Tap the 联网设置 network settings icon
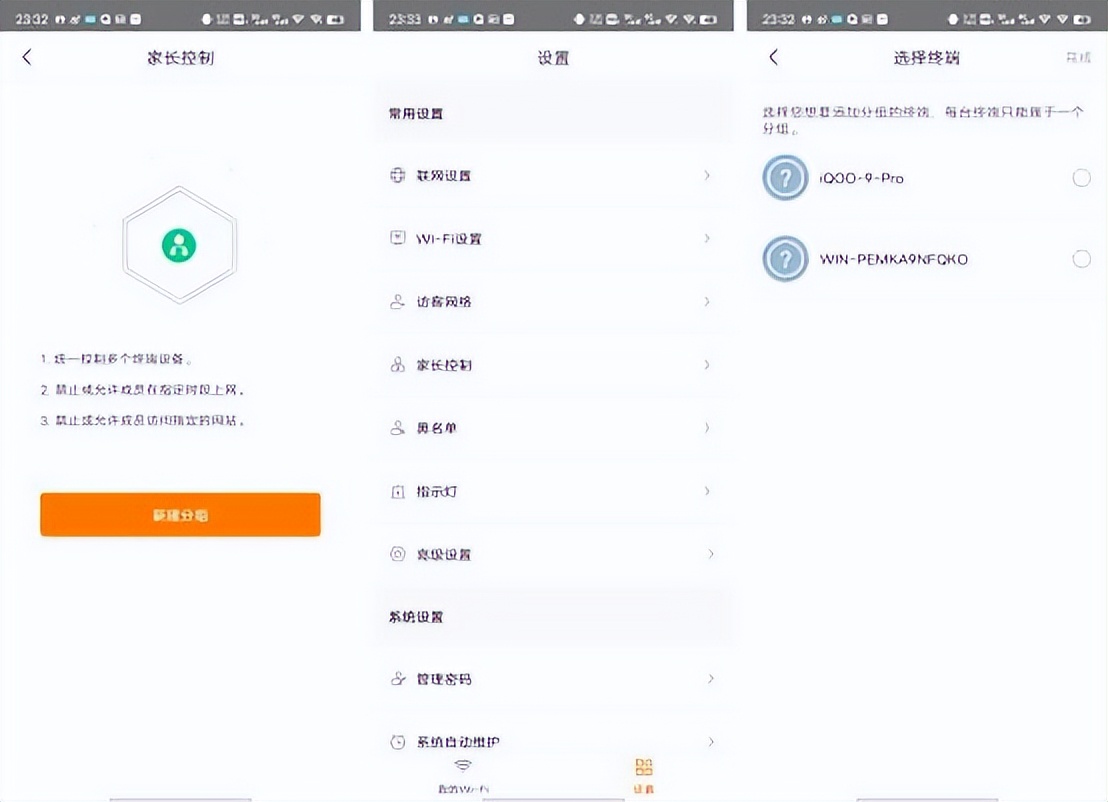 pos(397,174)
